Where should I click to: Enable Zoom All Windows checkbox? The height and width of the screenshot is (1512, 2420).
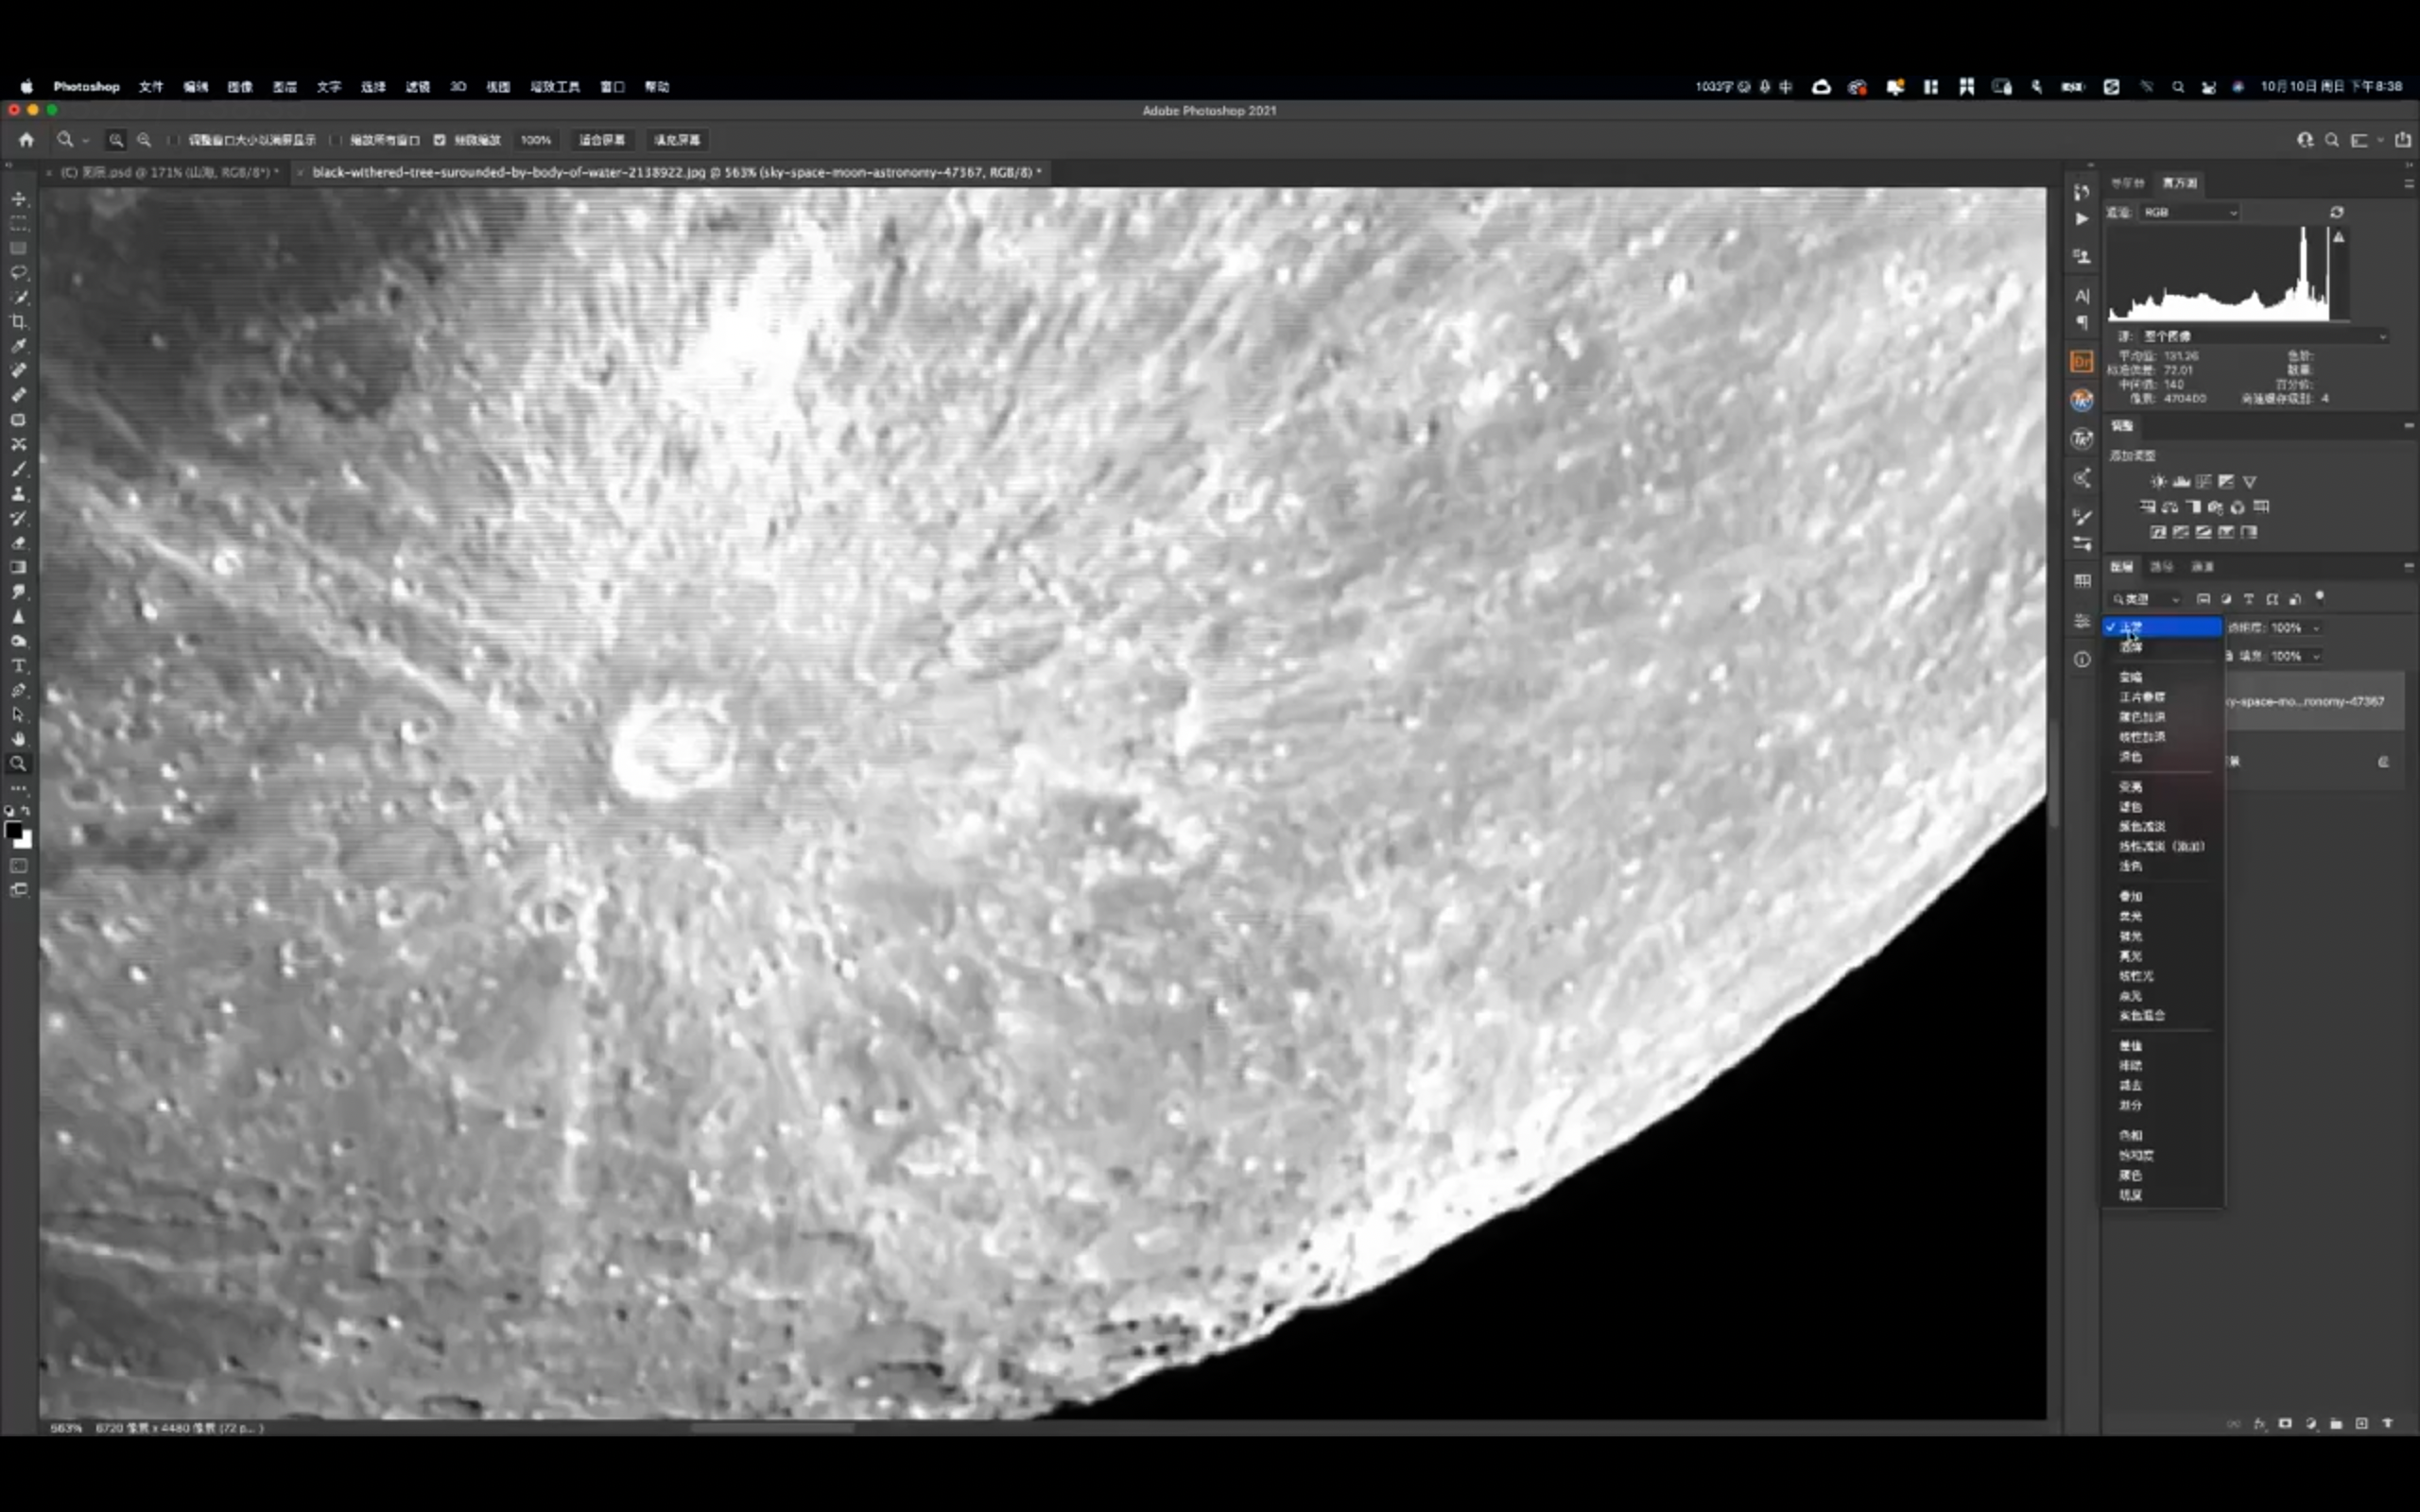coord(336,140)
